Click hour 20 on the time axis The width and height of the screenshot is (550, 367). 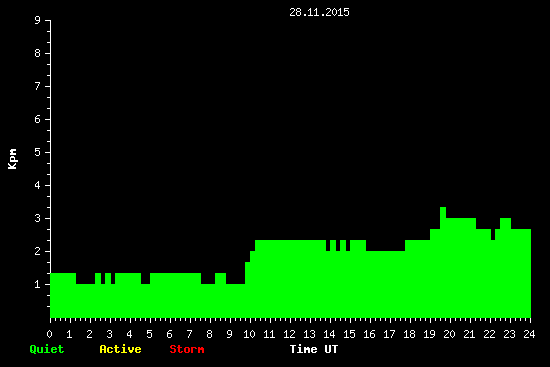tap(449, 334)
